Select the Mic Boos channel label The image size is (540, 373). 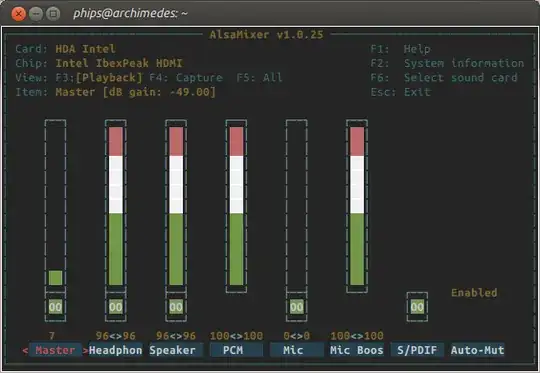(356, 350)
